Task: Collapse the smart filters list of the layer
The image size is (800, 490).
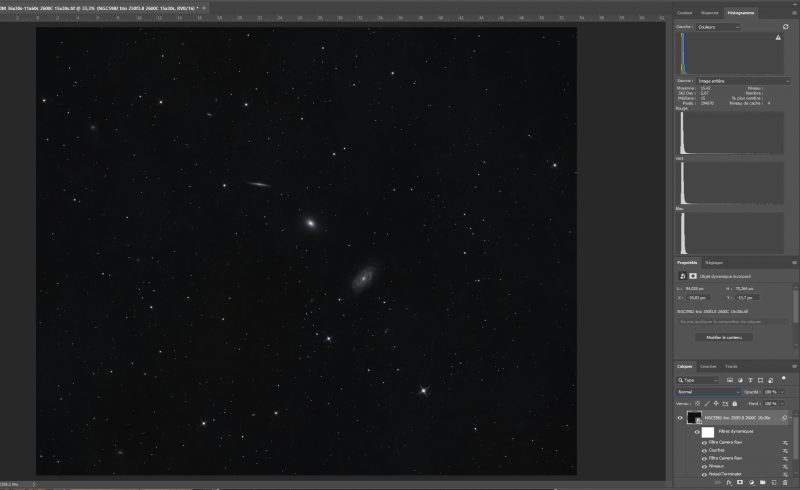Action: coord(790,418)
